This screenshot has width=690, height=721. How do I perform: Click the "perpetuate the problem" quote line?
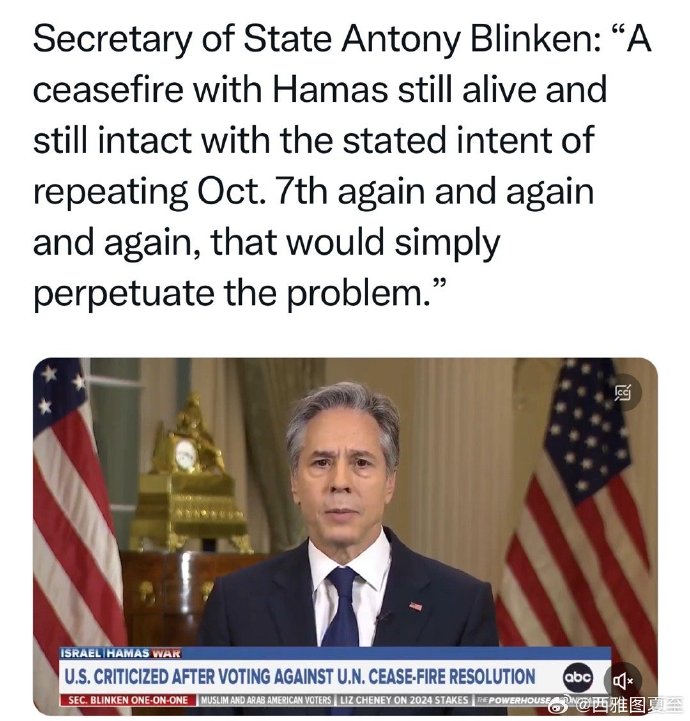click(239, 293)
